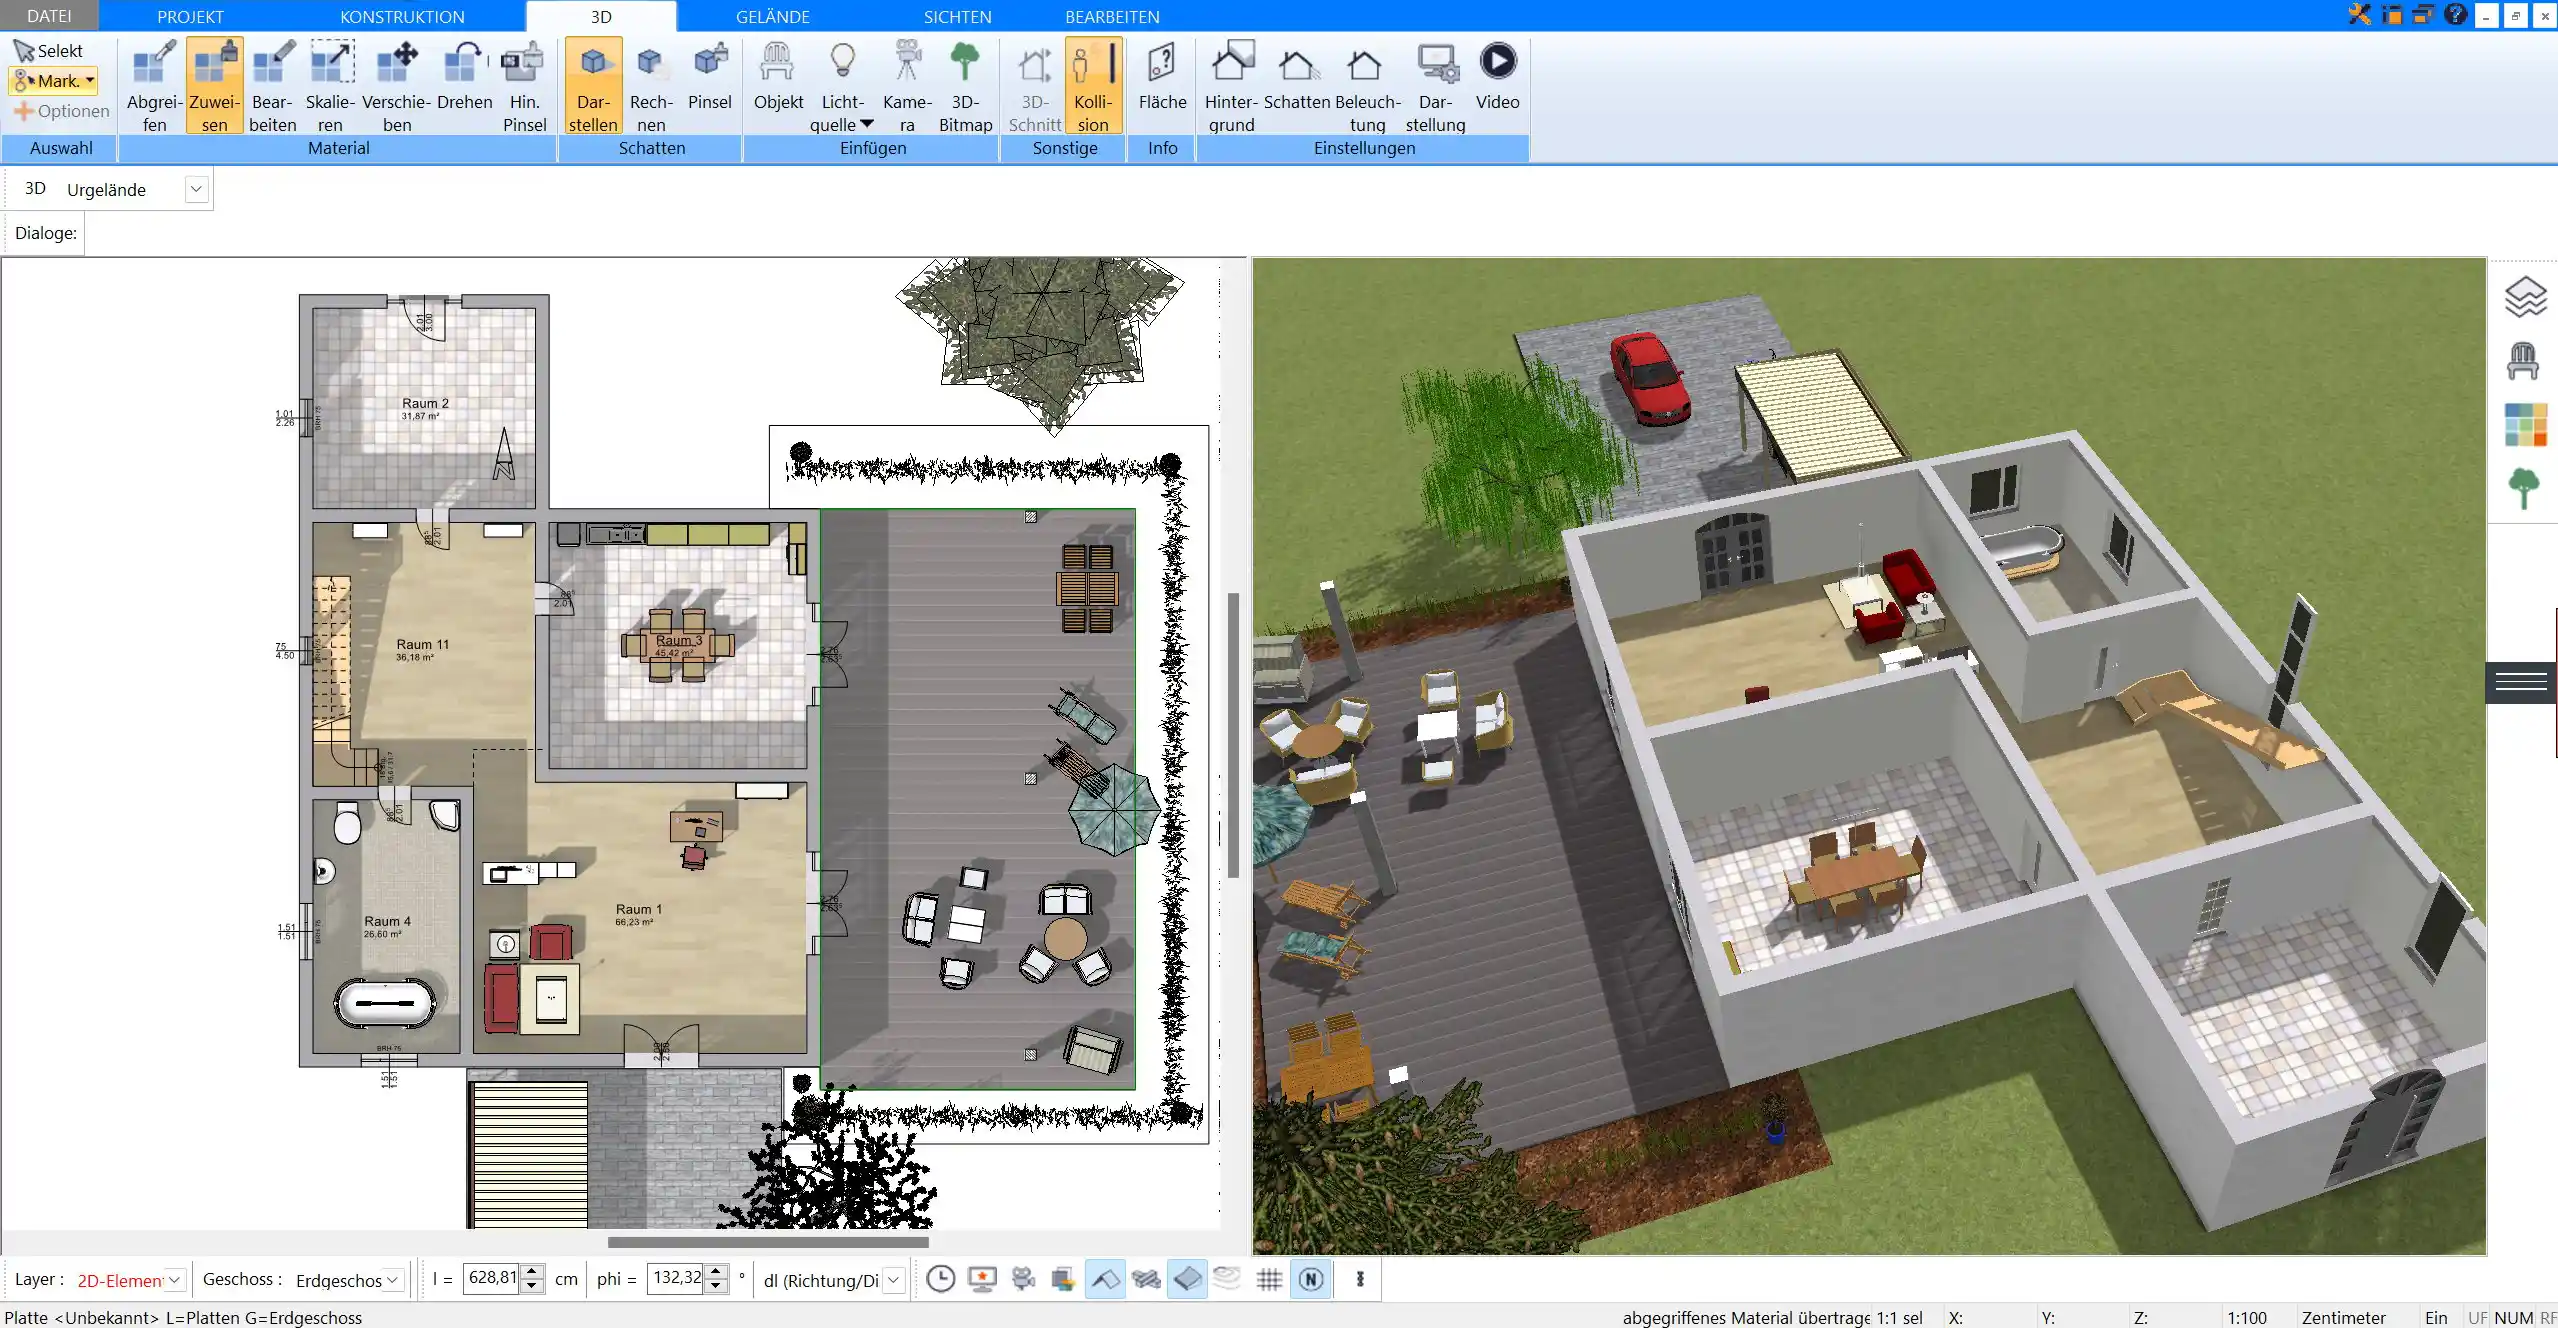Image resolution: width=2558 pixels, height=1328 pixels.
Task: Click the sidebar hamburger handle
Action: point(2521,683)
